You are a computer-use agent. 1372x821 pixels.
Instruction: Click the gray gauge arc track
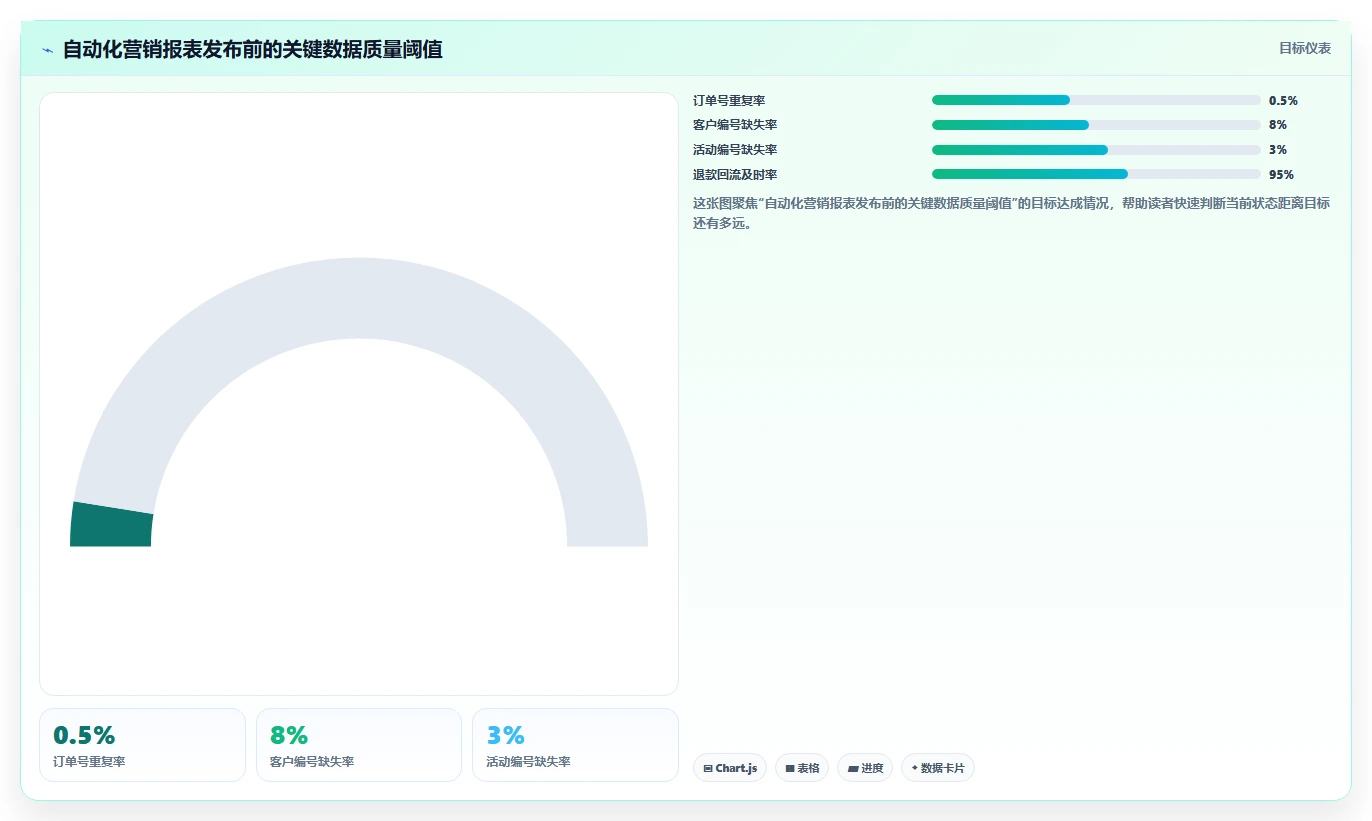359,298
